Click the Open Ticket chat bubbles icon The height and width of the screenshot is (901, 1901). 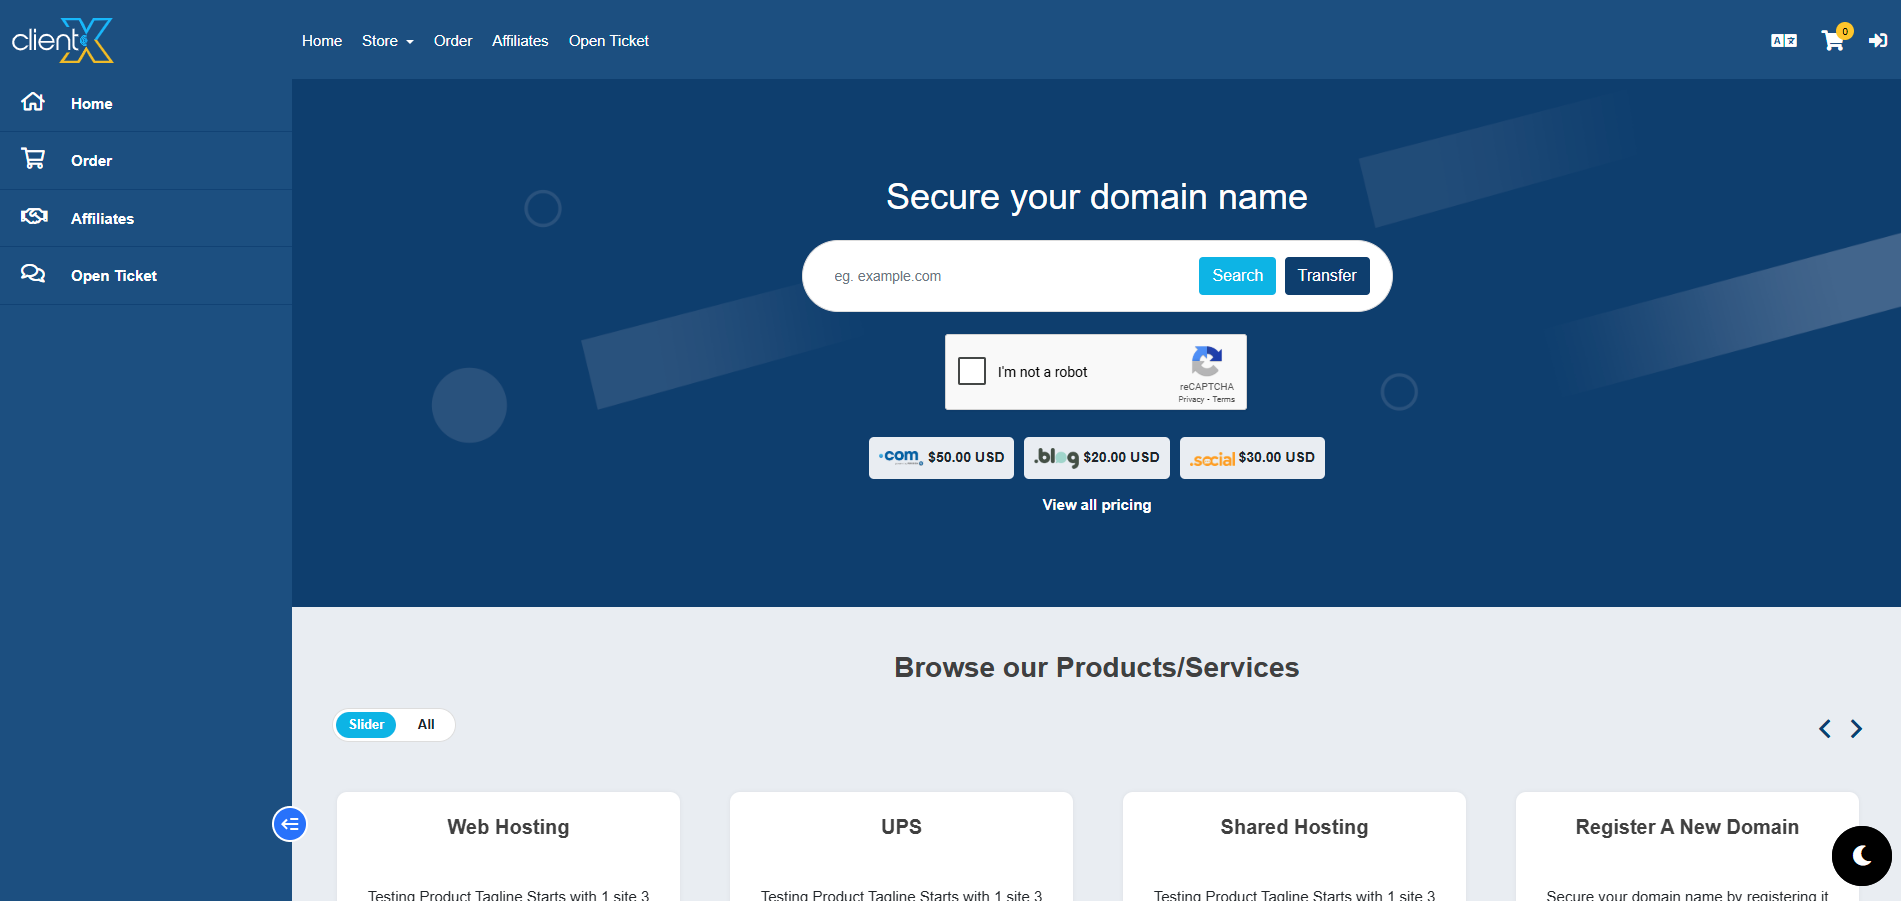[33, 274]
